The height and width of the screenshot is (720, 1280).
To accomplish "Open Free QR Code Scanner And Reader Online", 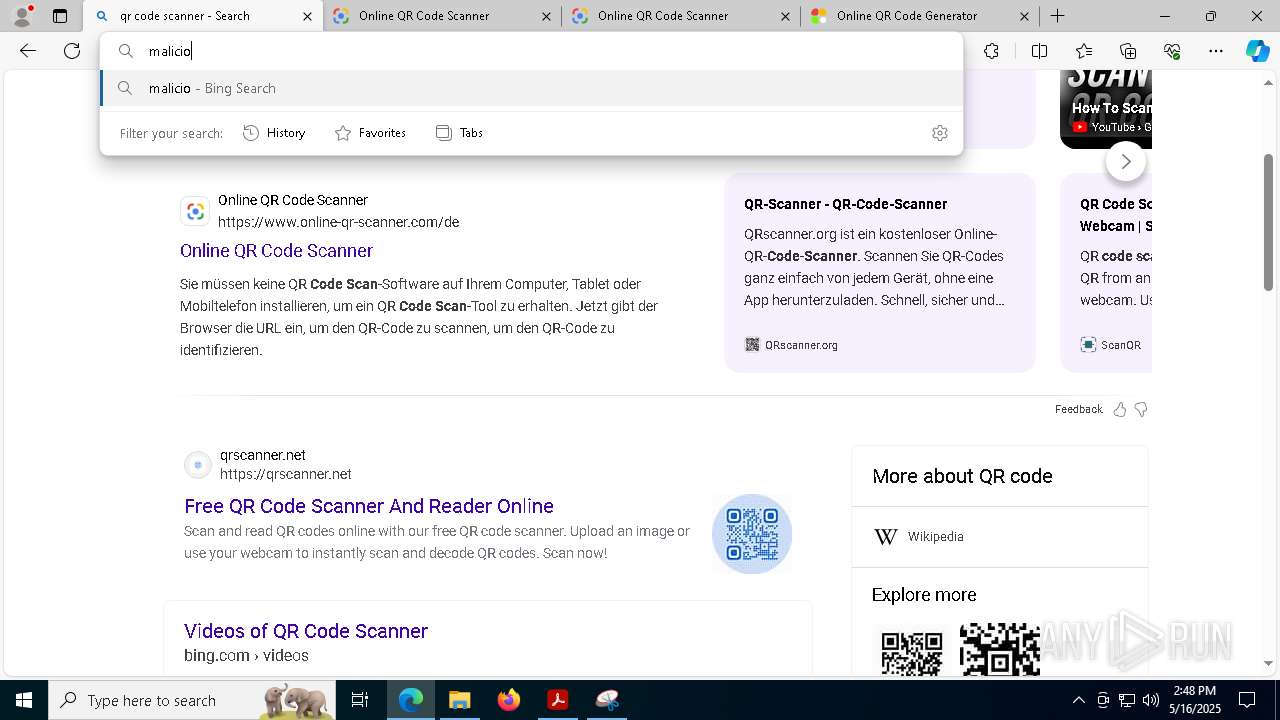I will point(369,506).
